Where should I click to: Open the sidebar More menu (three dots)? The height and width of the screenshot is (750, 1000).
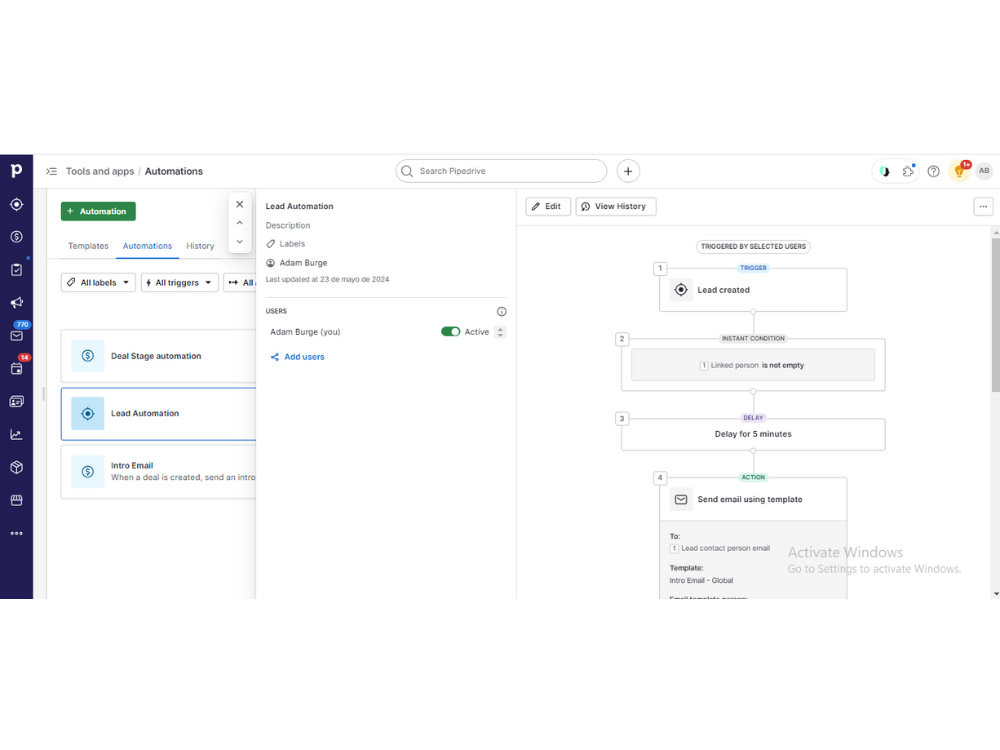[17, 533]
